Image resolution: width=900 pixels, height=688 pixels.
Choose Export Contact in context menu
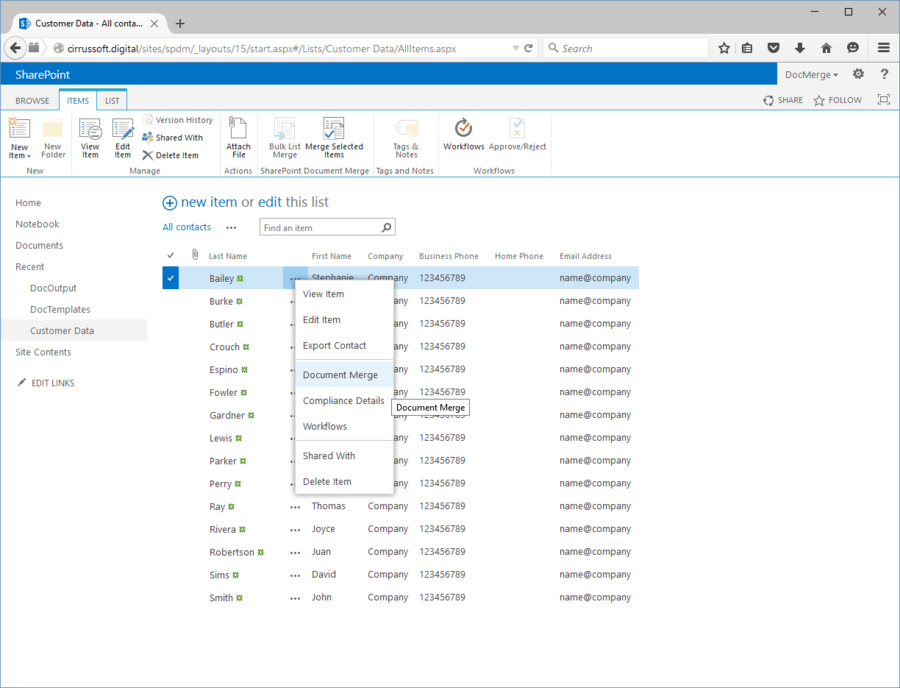(x=344, y=345)
